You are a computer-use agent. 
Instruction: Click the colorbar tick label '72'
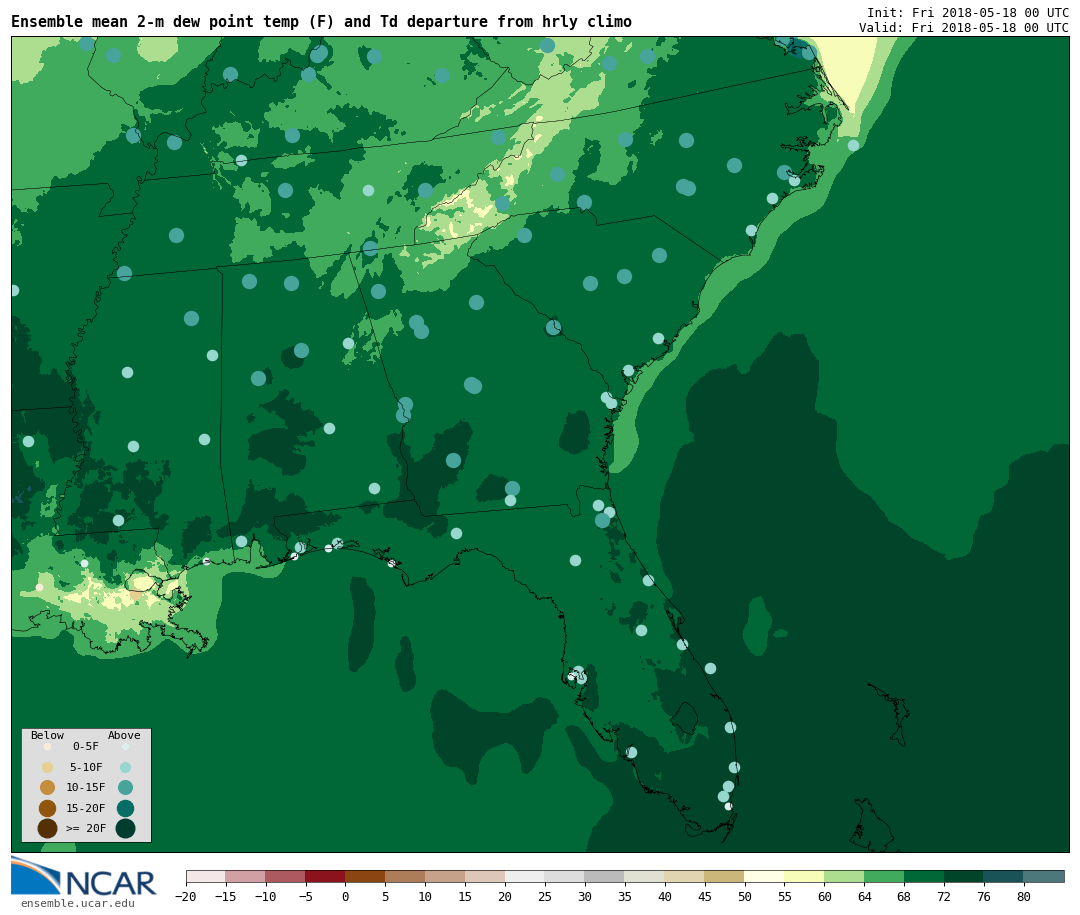944,897
